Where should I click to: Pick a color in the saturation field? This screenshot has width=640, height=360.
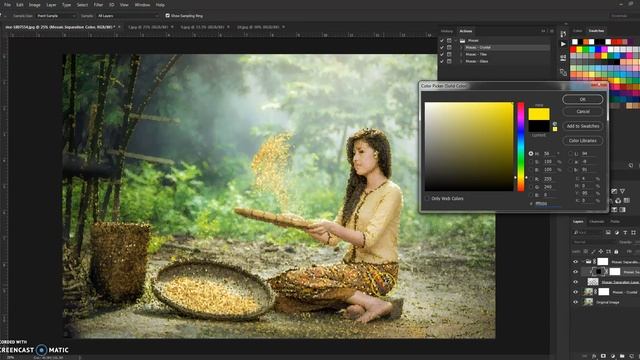click(x=469, y=147)
